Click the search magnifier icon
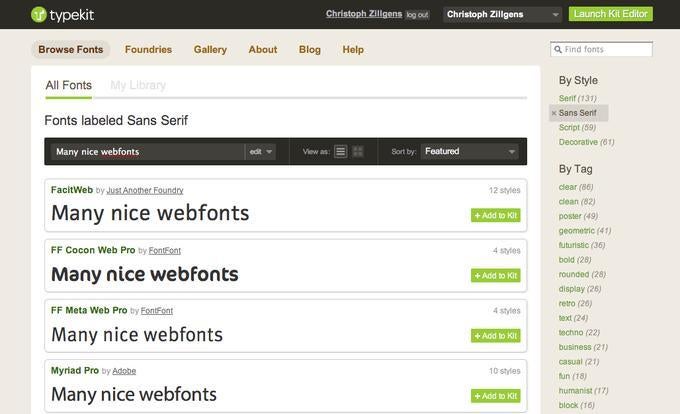The height and width of the screenshot is (414, 680). pos(558,49)
